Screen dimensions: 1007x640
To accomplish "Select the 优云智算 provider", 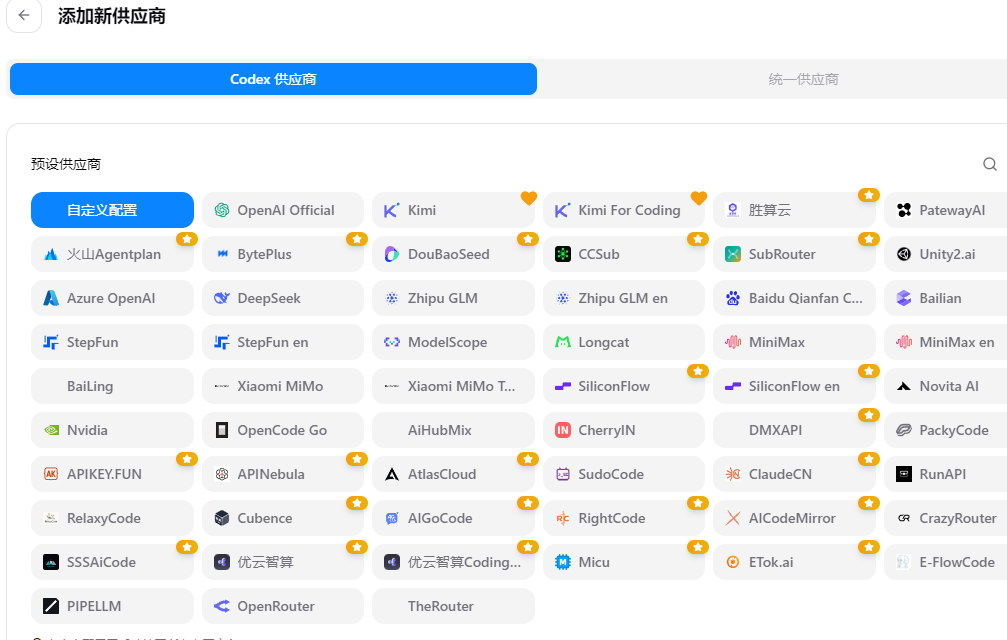I will [283, 562].
